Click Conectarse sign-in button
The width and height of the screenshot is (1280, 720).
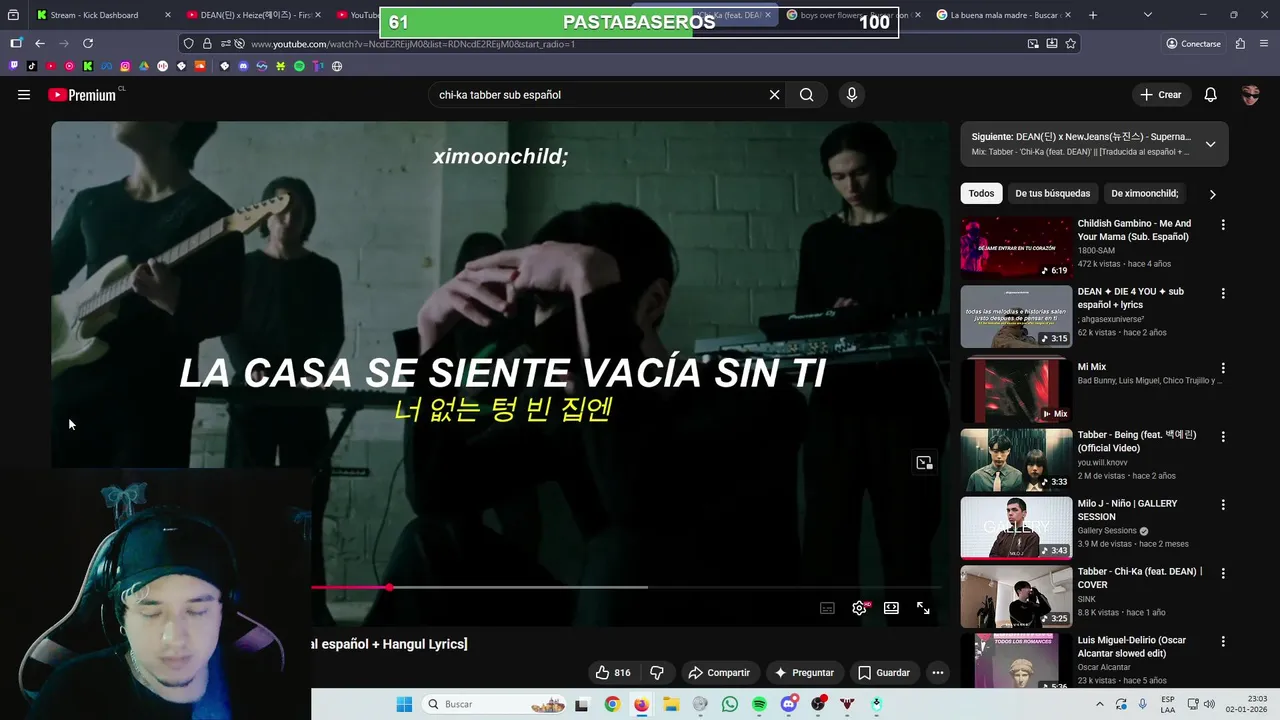[1194, 44]
